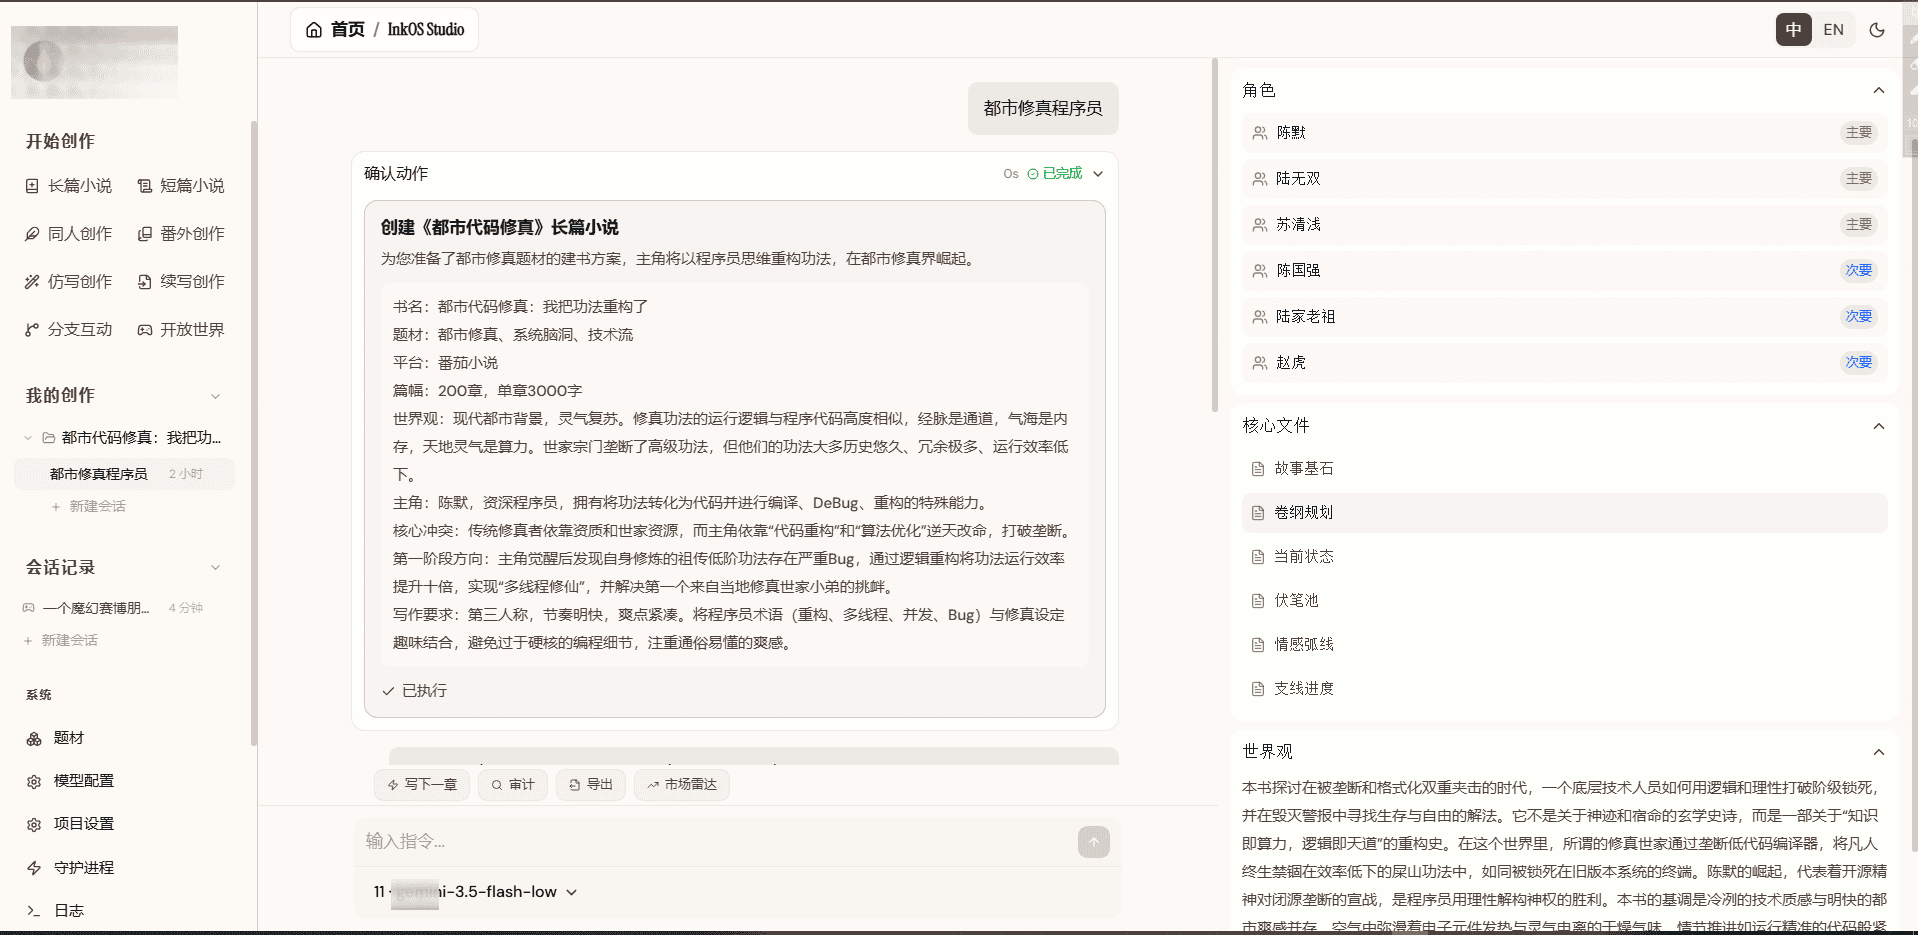Collapse the 角色 panel
This screenshot has width=1918, height=935.
click(x=1879, y=91)
